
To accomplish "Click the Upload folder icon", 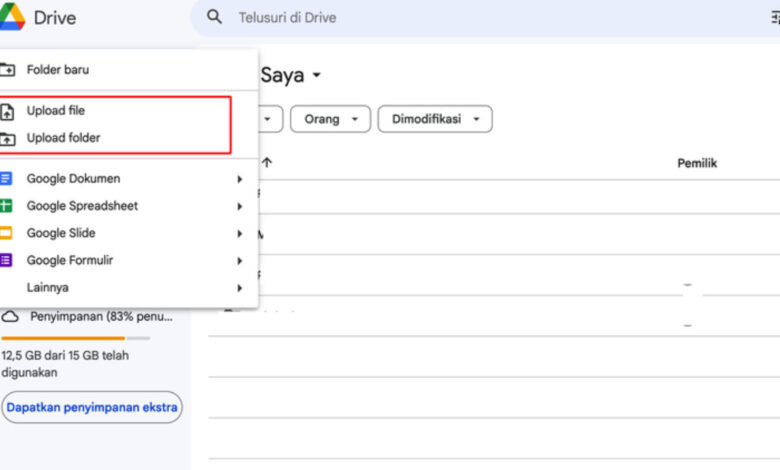I will tap(7, 138).
